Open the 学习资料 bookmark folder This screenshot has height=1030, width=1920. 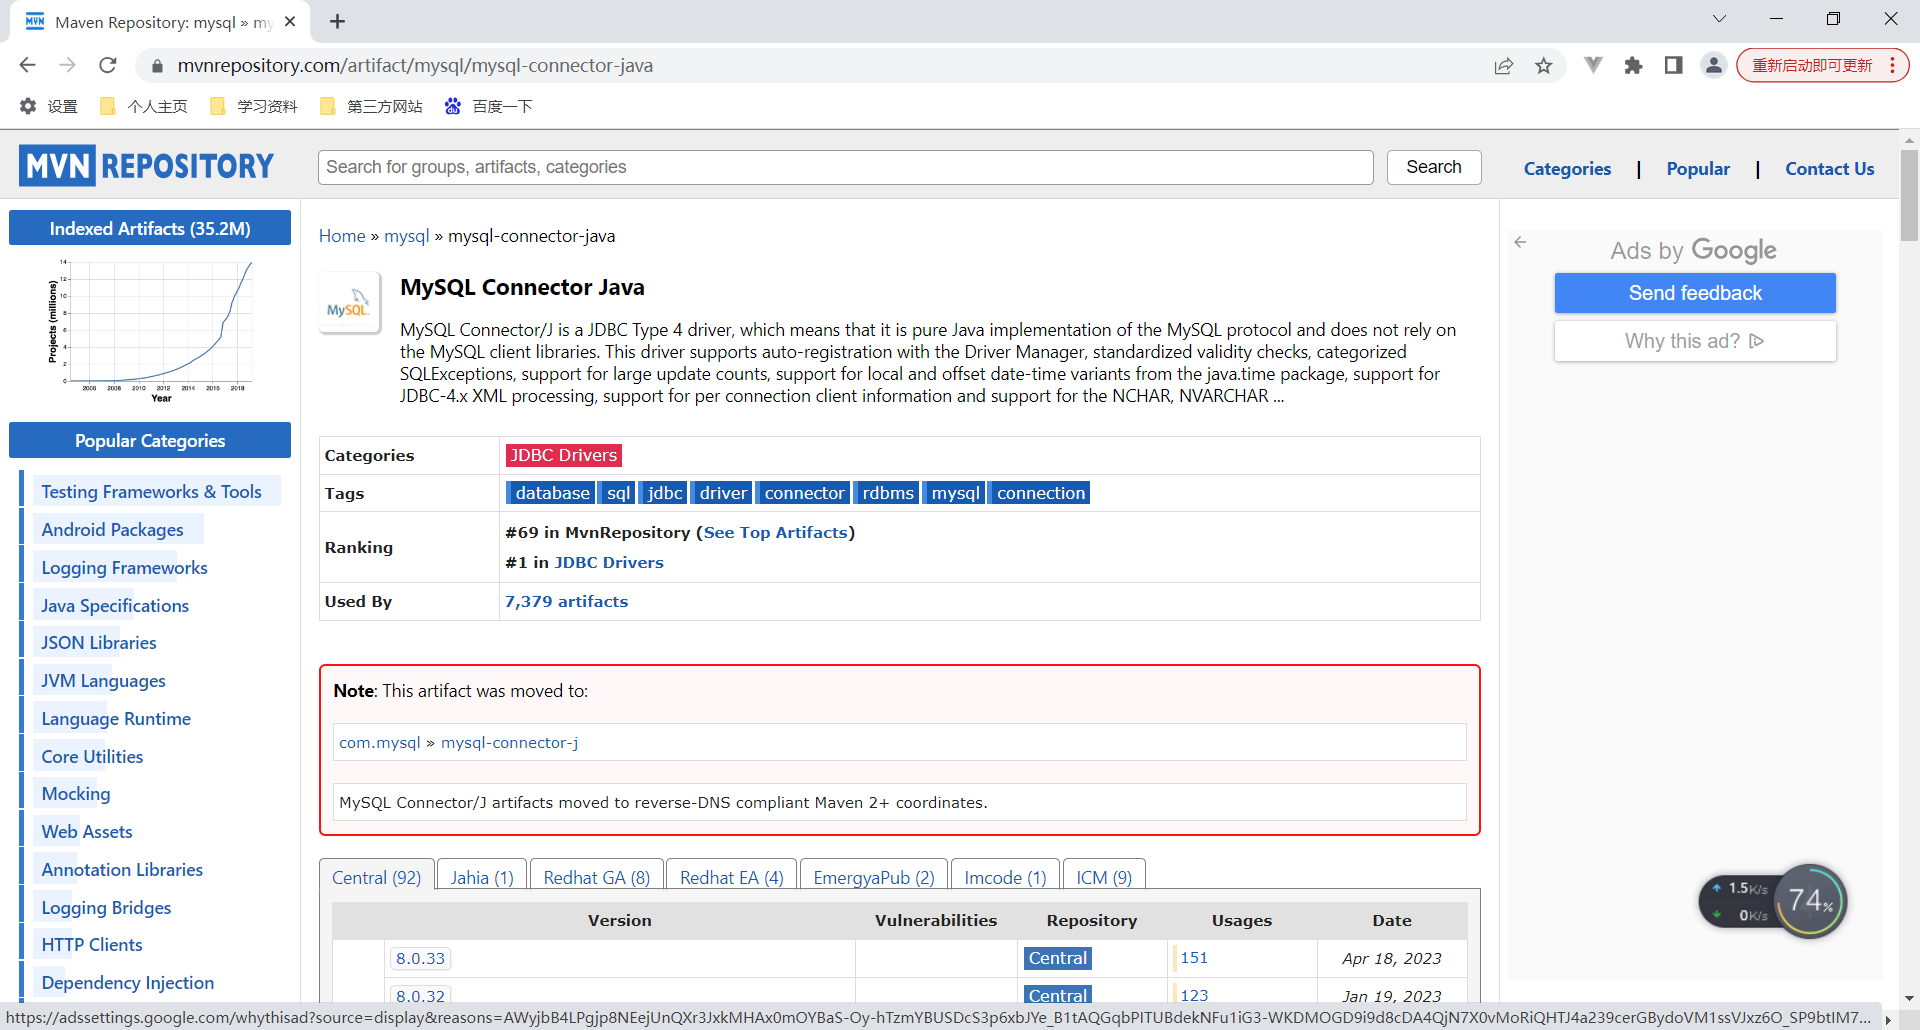click(x=254, y=106)
